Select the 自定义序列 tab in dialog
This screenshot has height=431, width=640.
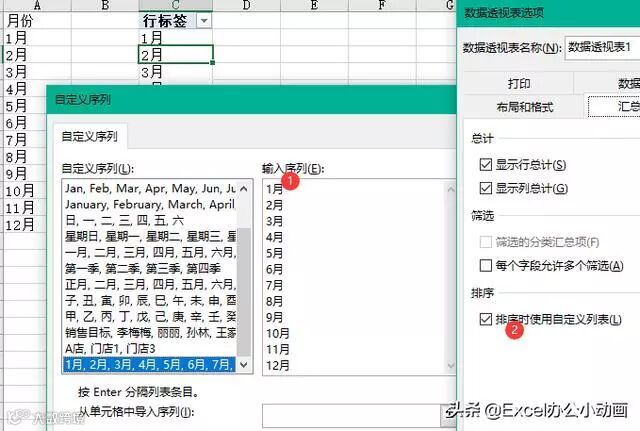coord(90,136)
